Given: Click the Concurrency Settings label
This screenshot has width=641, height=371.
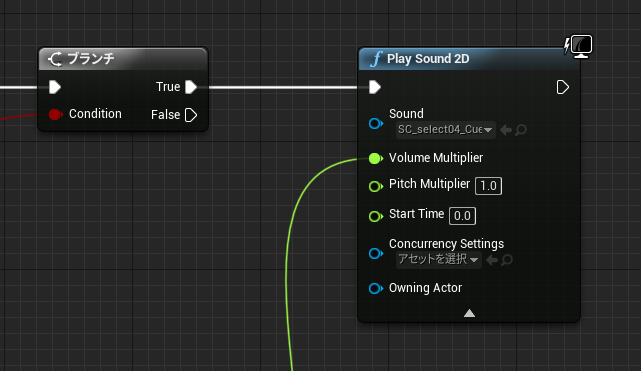Looking at the screenshot, I should click(x=446, y=244).
